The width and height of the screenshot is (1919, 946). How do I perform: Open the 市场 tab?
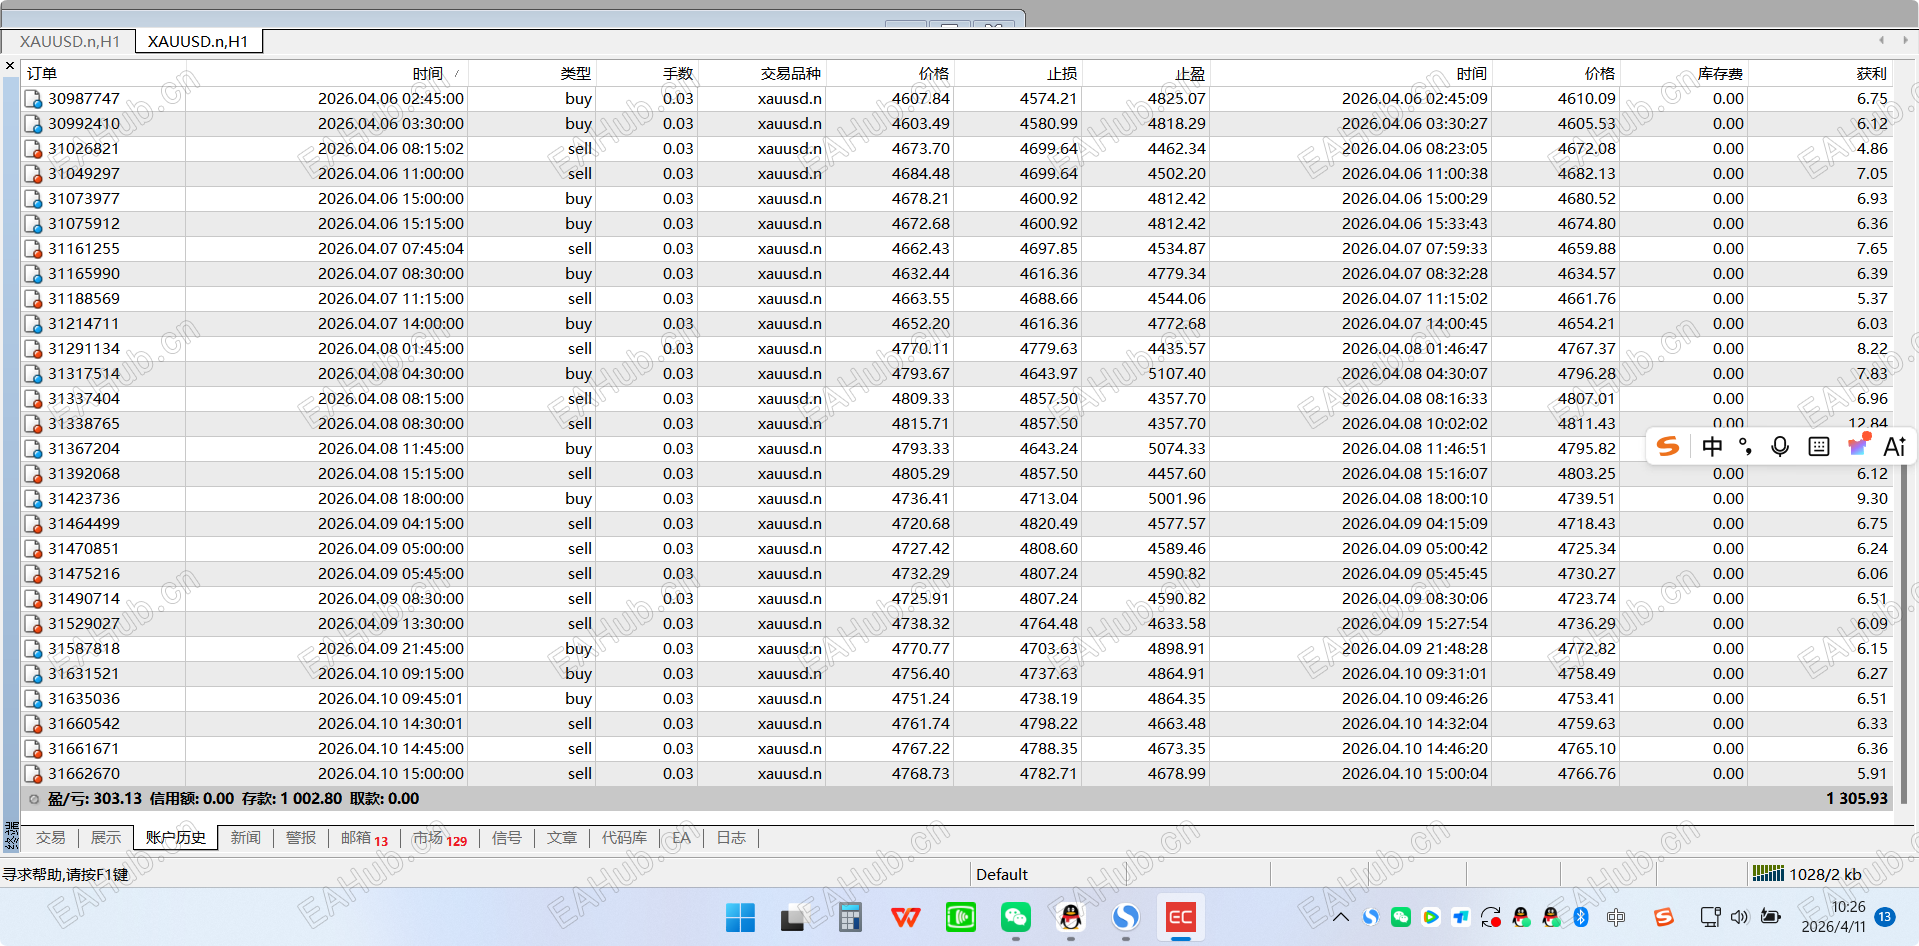point(439,838)
